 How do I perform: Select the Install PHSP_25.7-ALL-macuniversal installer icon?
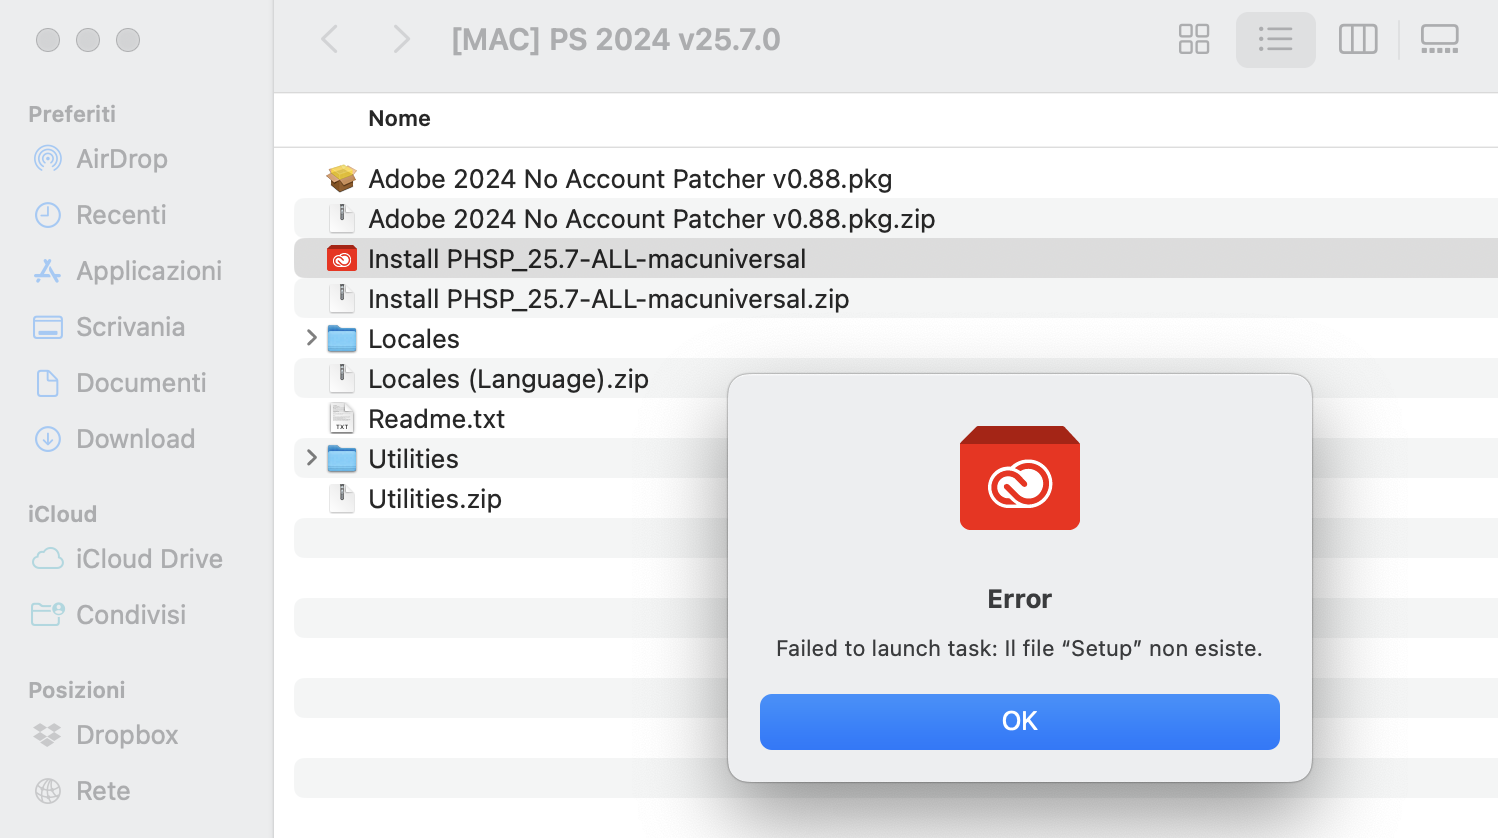342,259
